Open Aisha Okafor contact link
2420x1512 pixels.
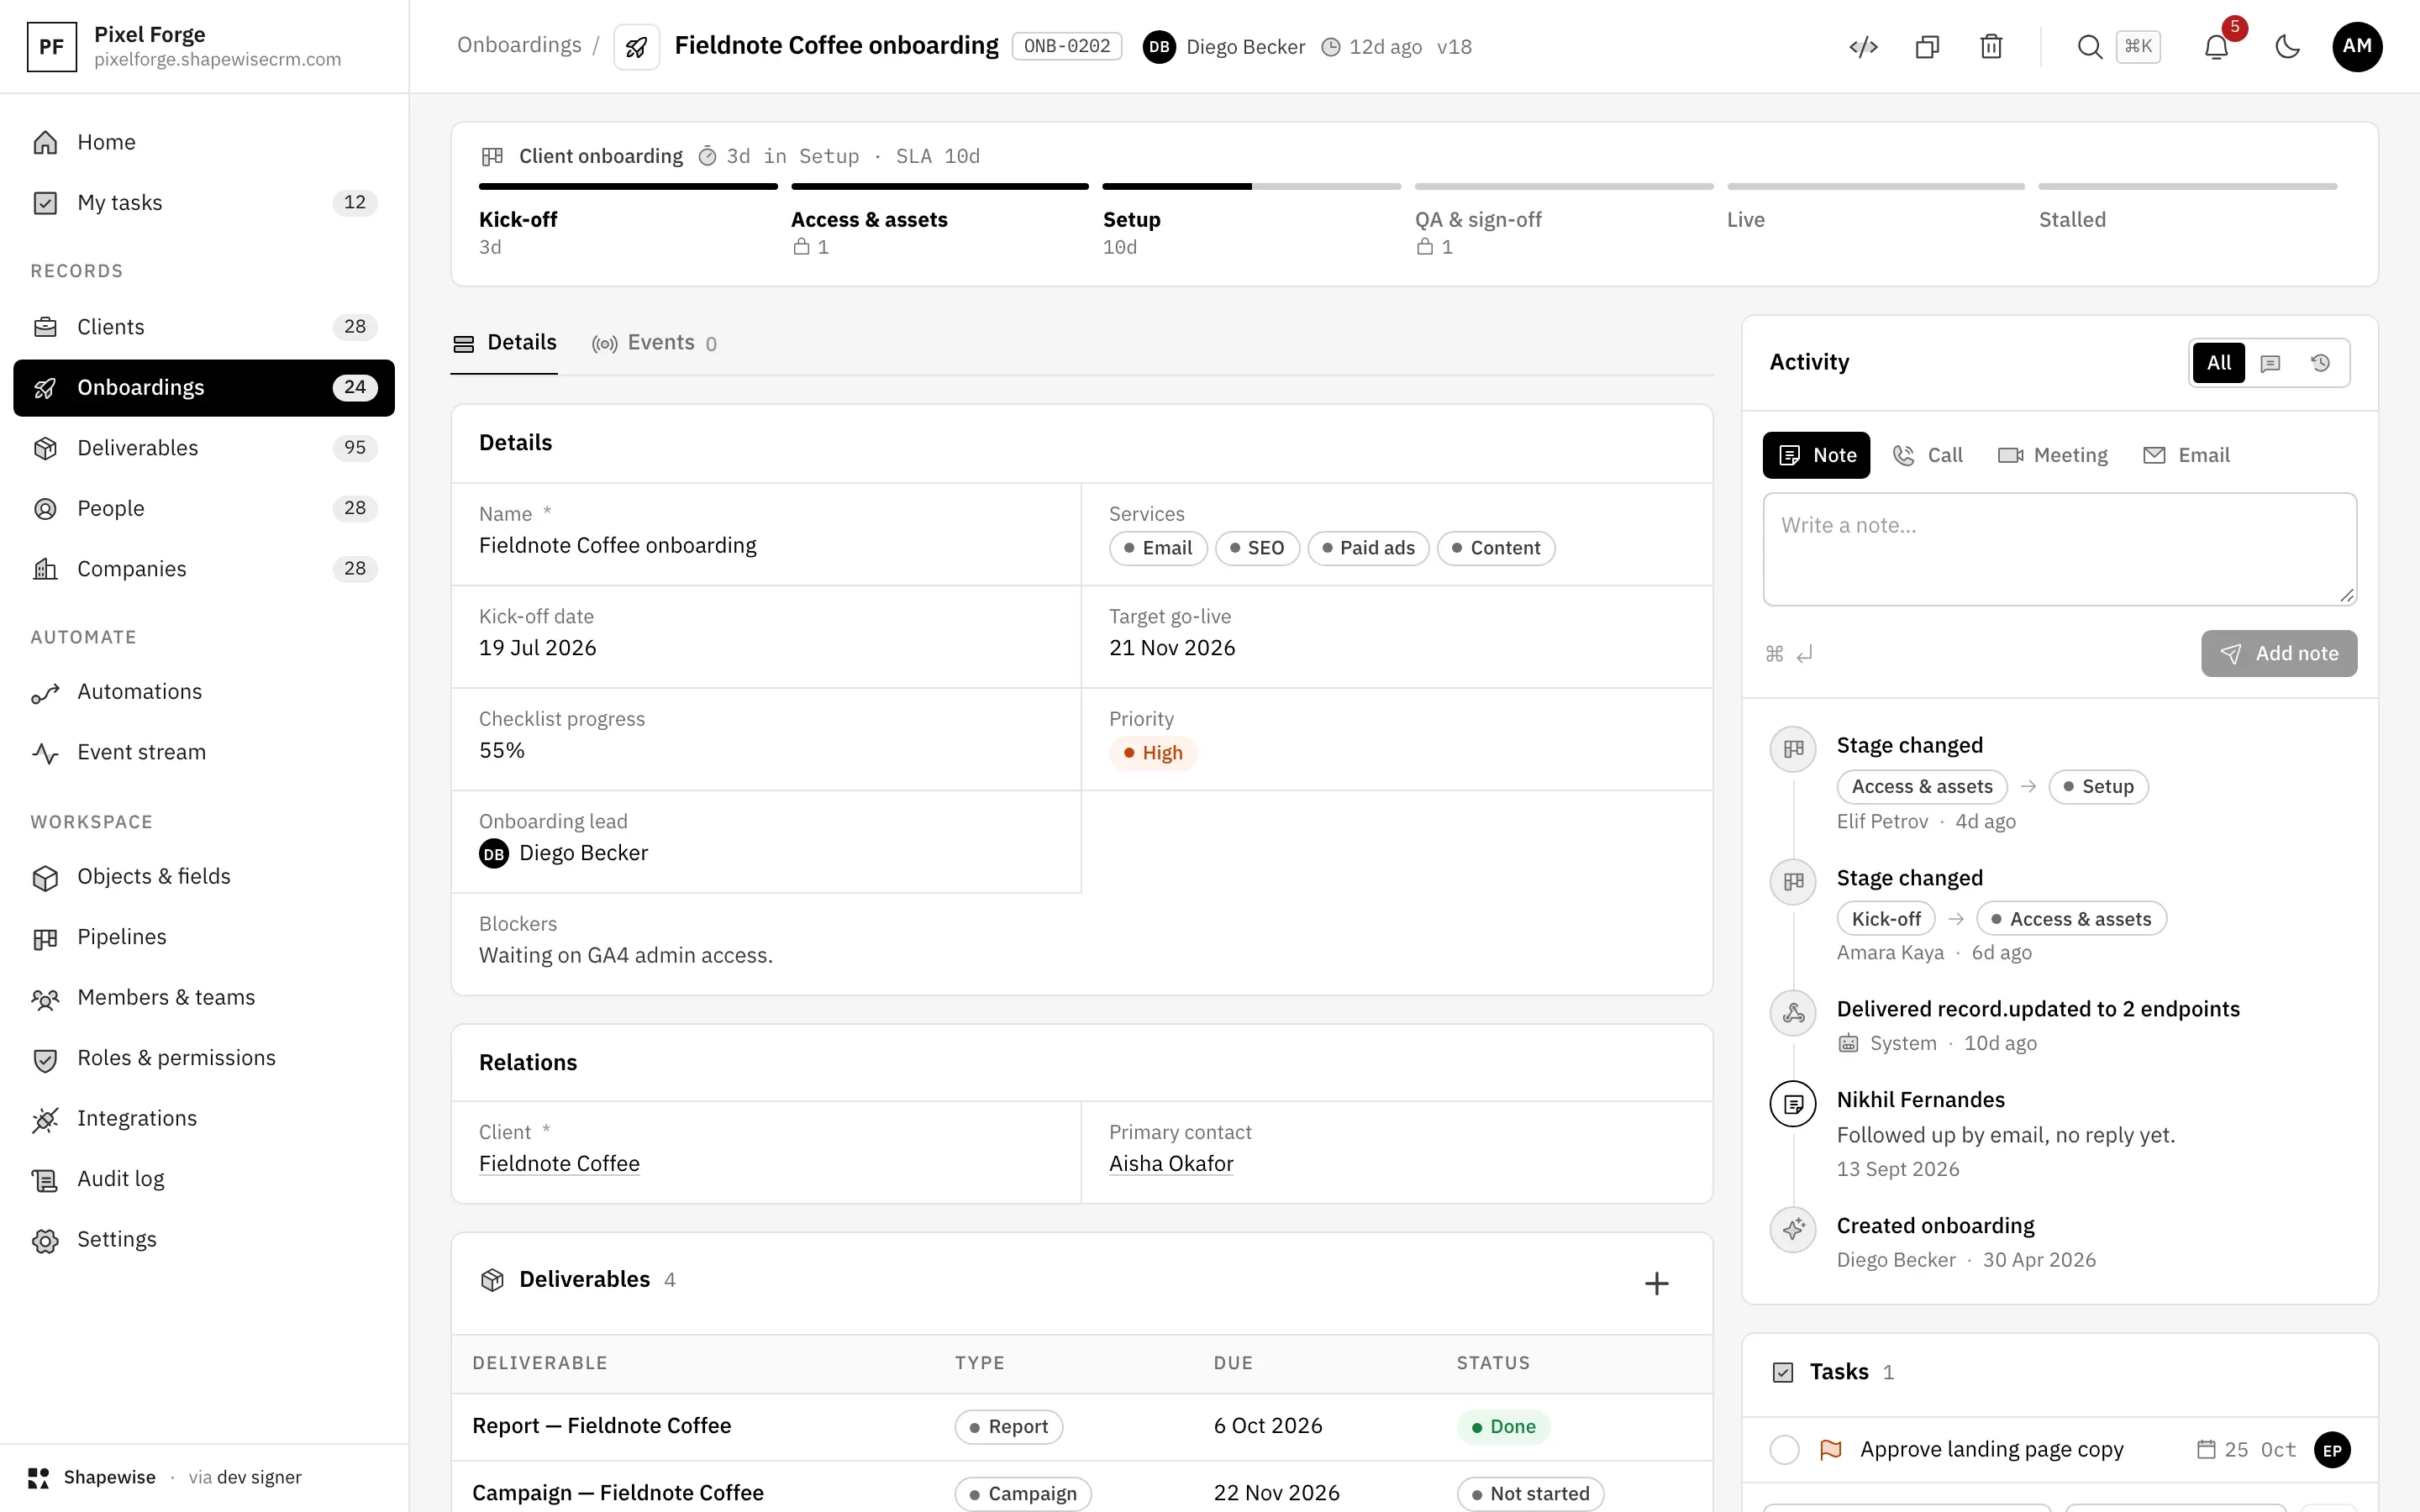(x=1171, y=1164)
